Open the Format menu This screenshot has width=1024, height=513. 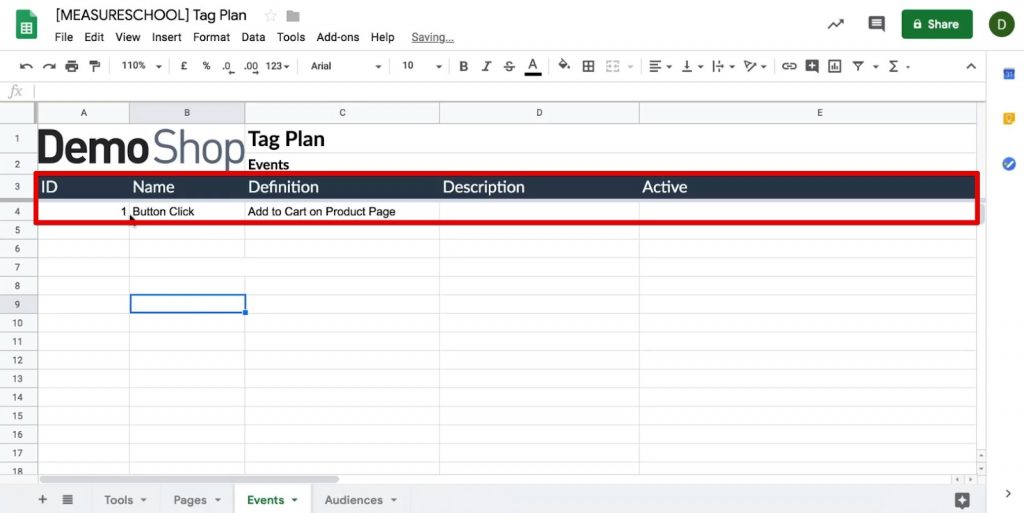tap(212, 37)
